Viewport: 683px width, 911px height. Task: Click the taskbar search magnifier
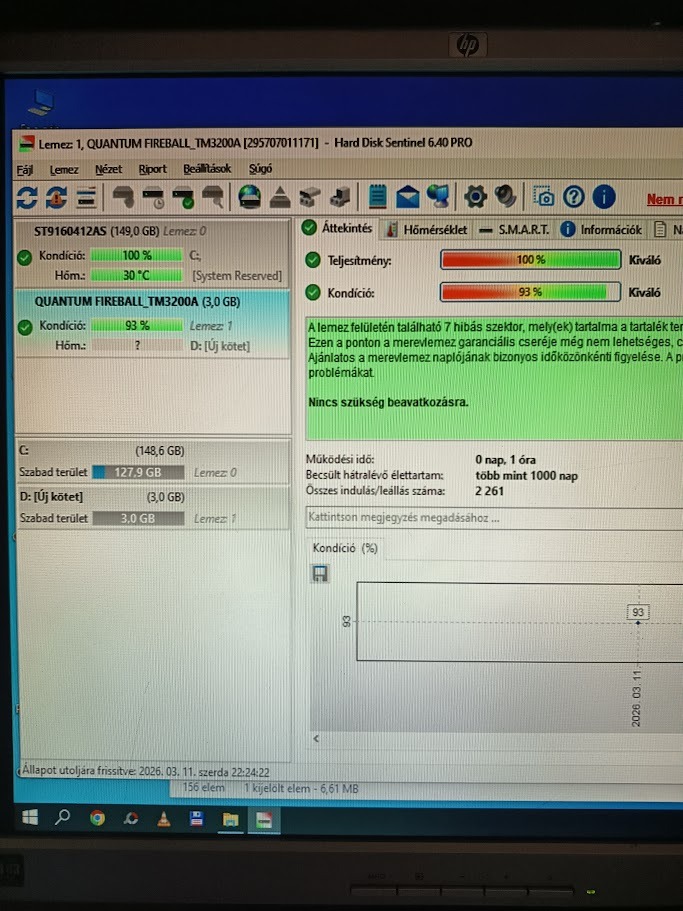tap(62, 818)
